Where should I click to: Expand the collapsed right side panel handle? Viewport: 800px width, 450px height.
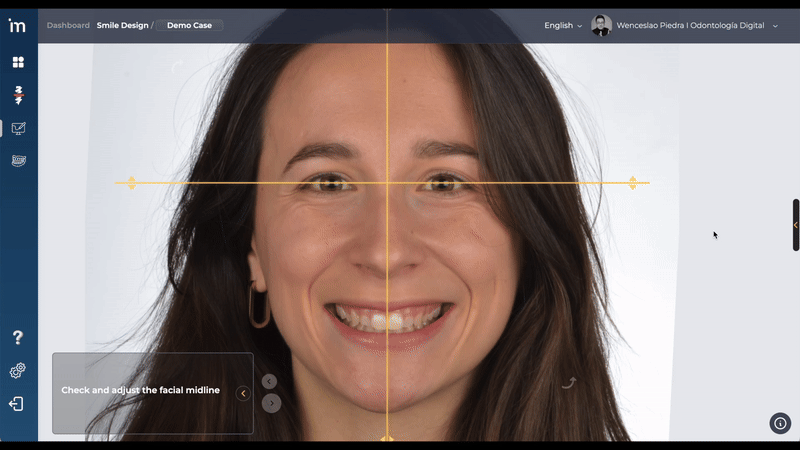tap(795, 225)
